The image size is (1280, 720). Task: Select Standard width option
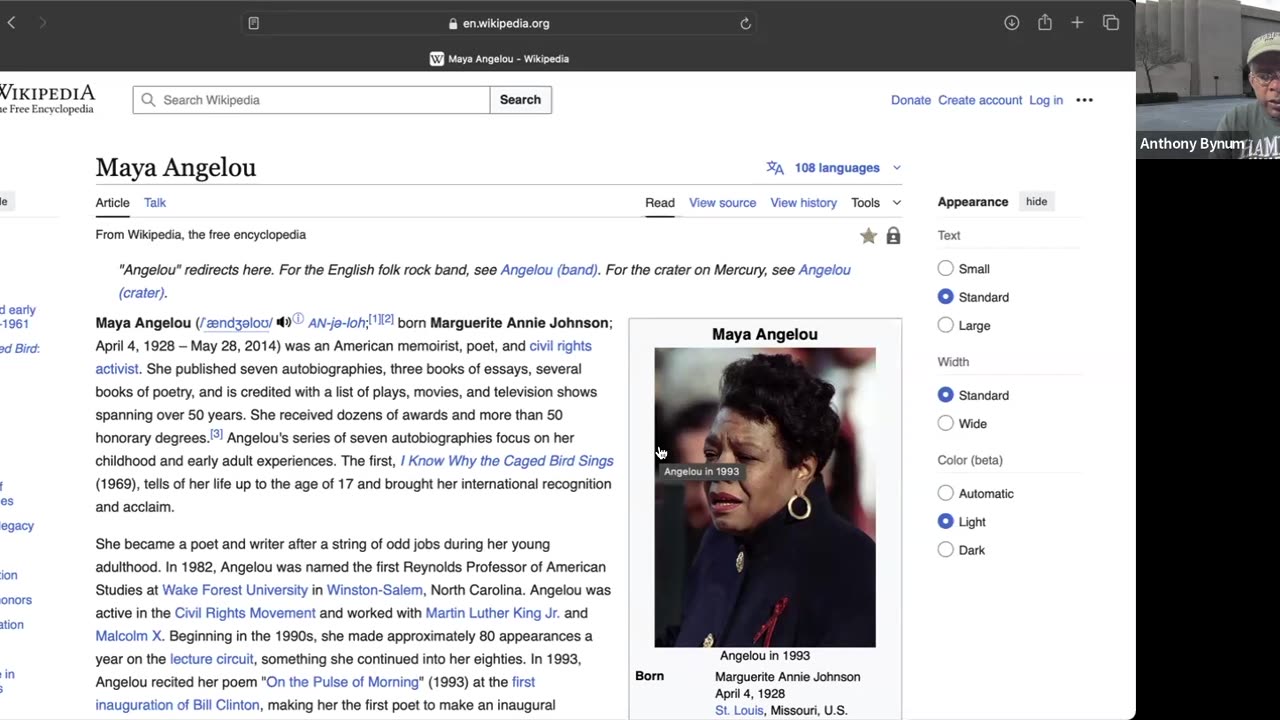946,395
